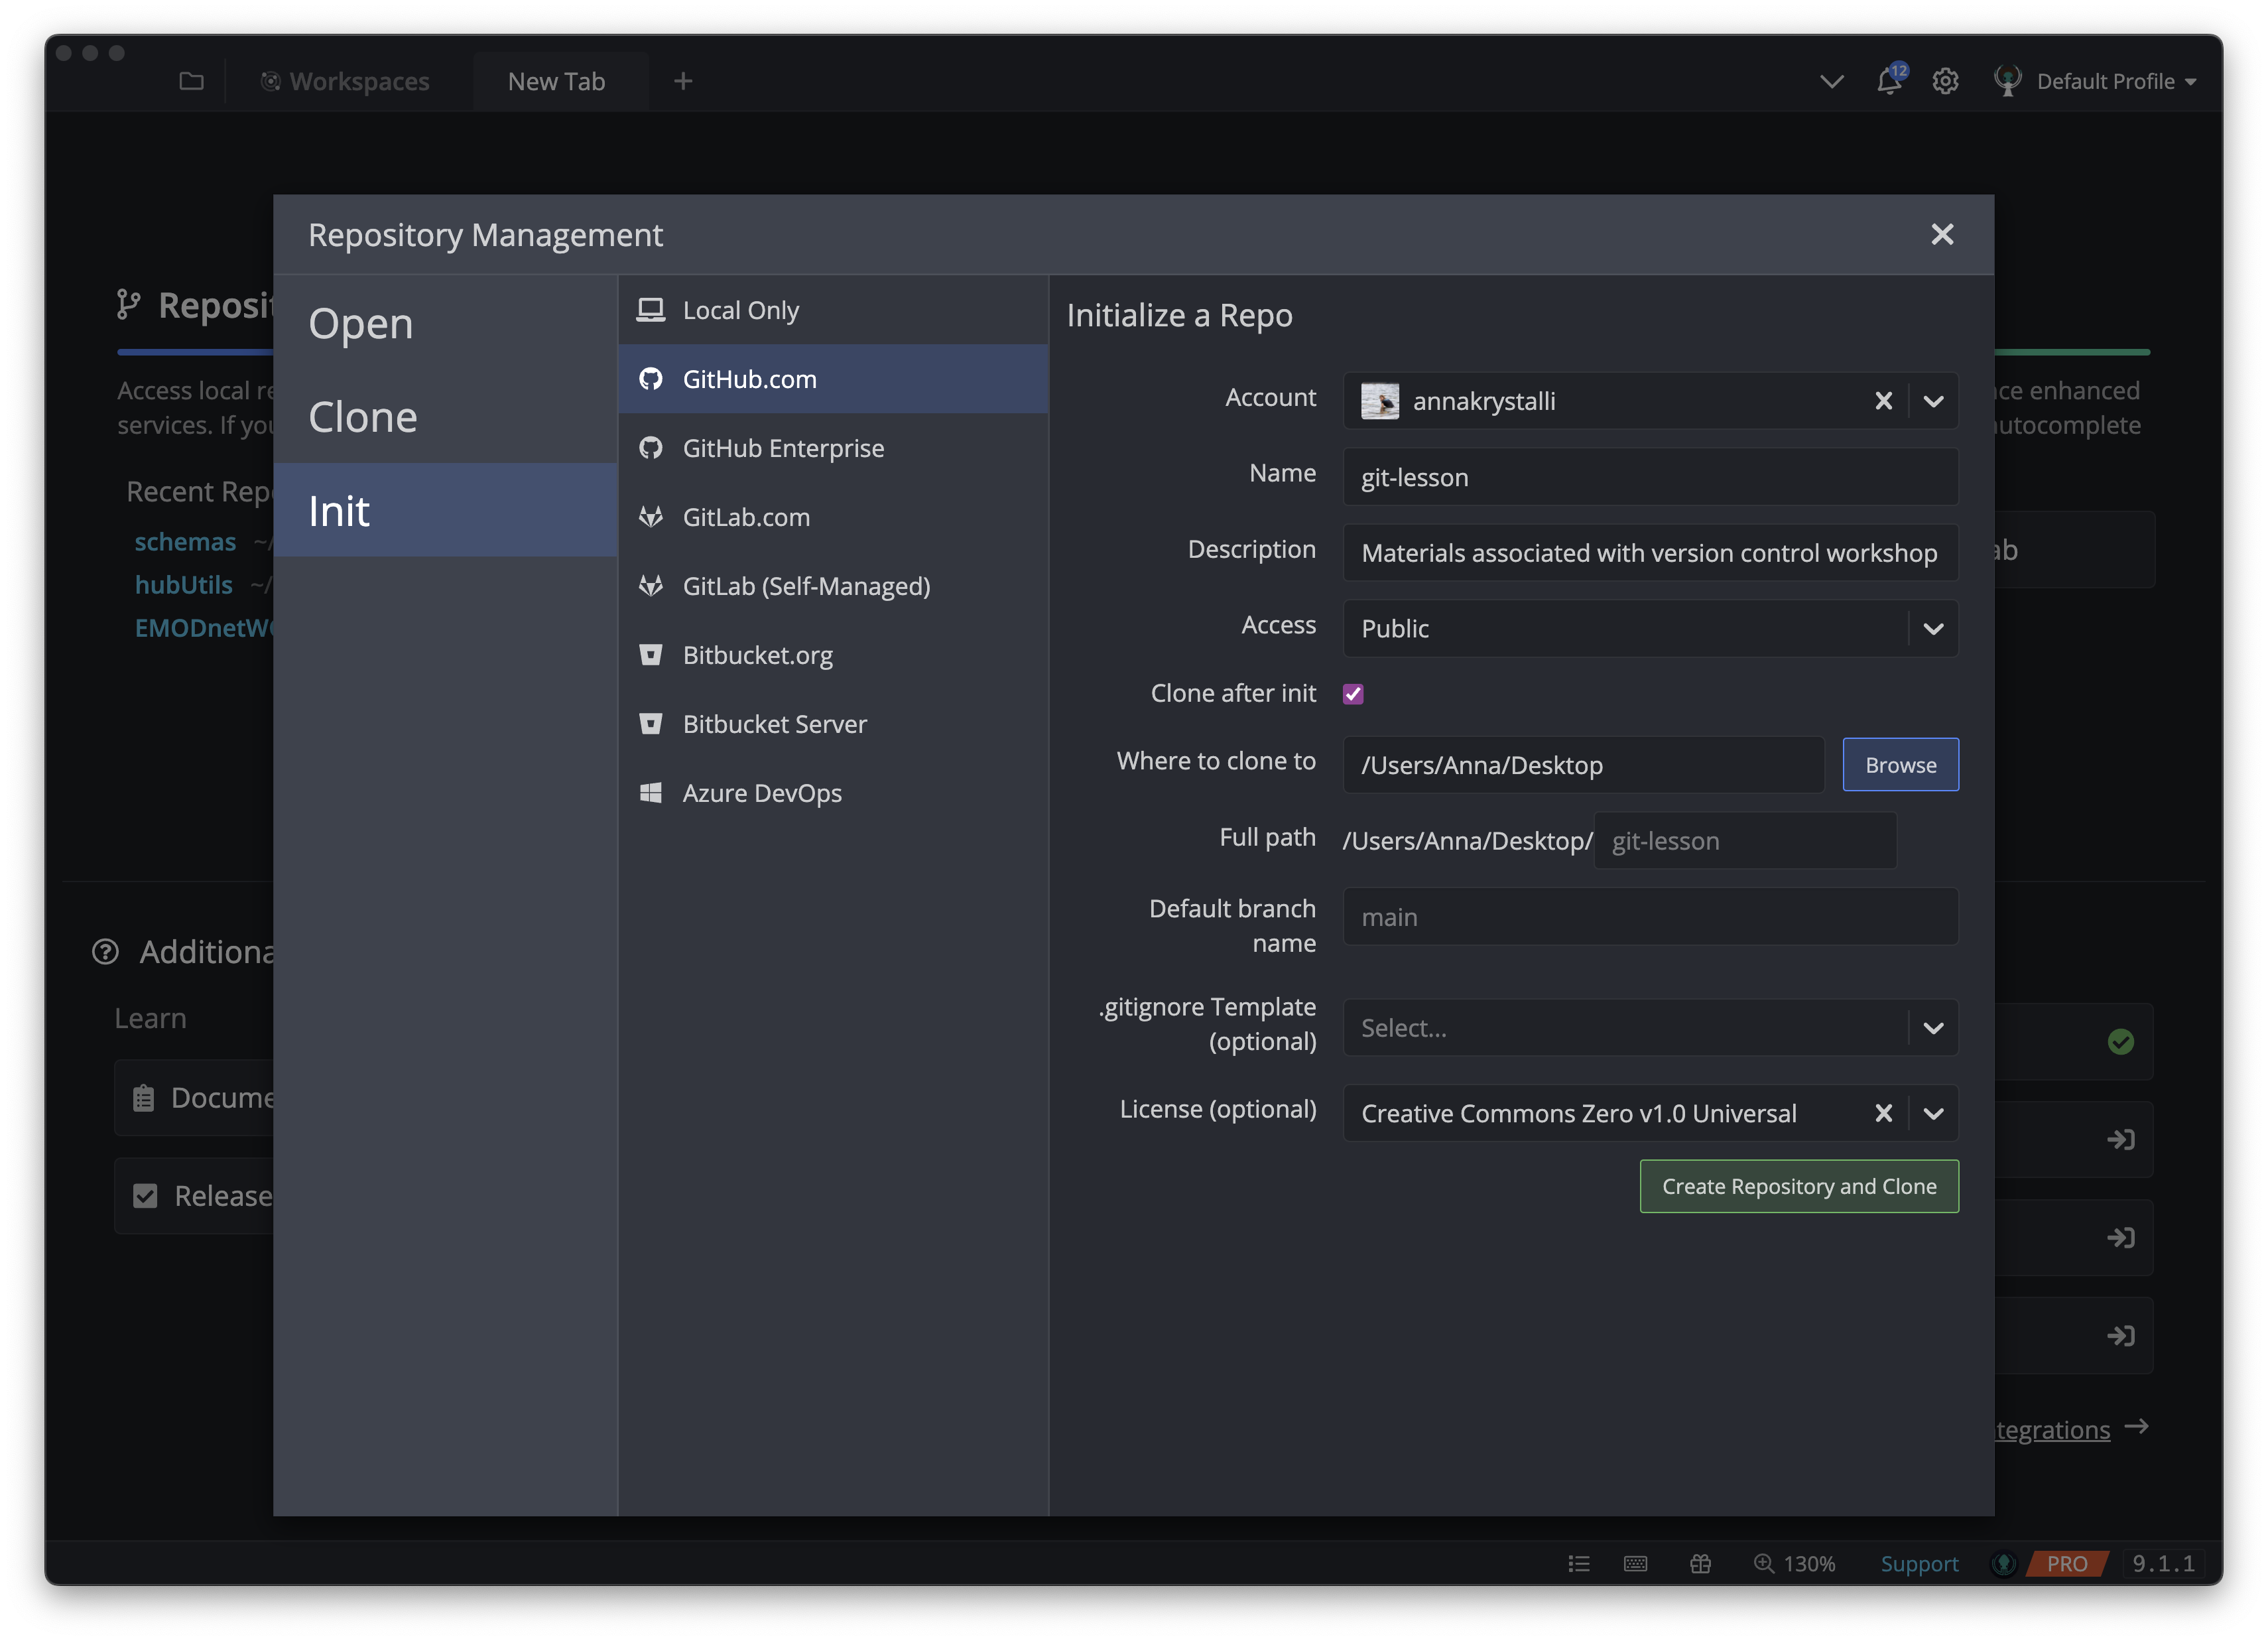The image size is (2268, 1641).
Task: Click the GitKraken logo icon in status bar
Action: tap(2004, 1563)
